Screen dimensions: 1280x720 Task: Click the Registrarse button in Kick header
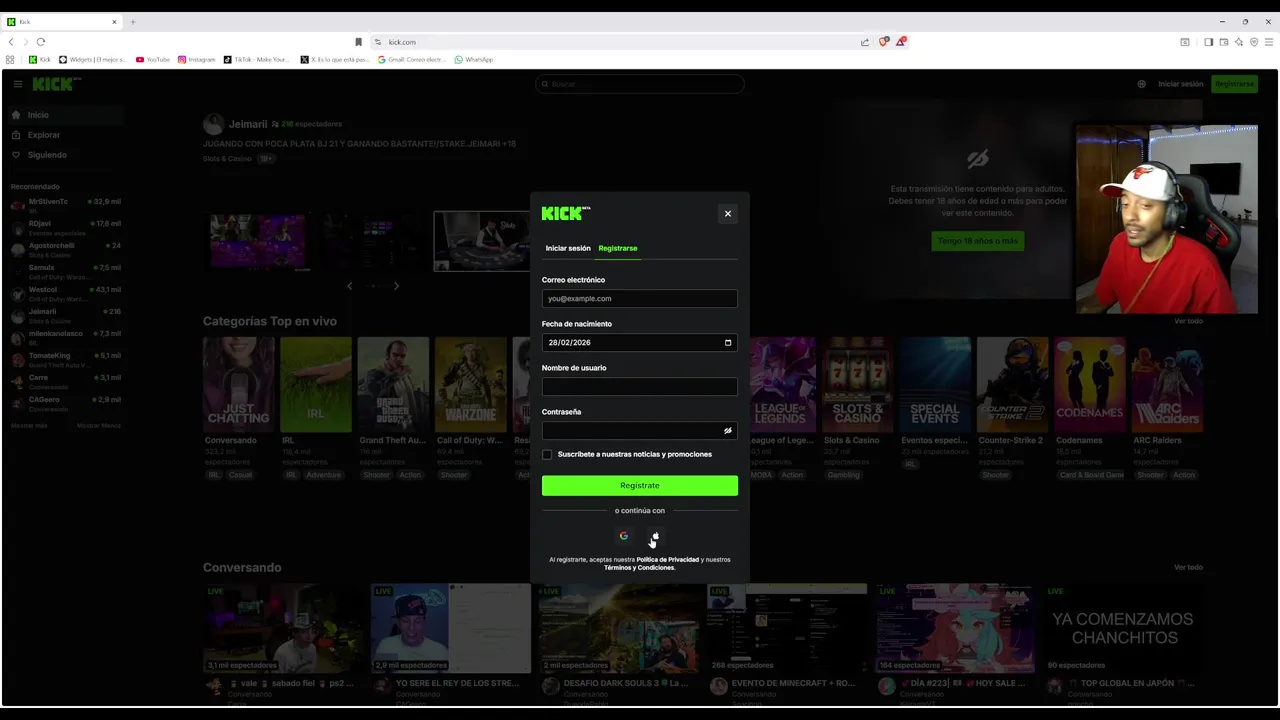coord(1234,84)
